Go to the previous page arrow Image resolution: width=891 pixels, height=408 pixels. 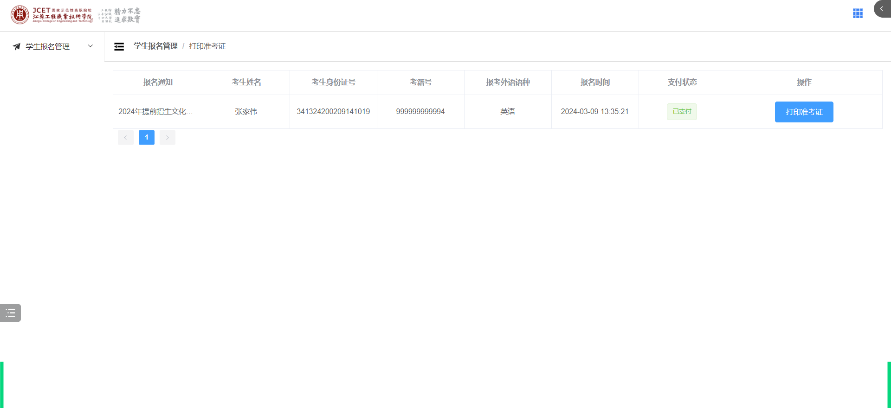click(125, 137)
